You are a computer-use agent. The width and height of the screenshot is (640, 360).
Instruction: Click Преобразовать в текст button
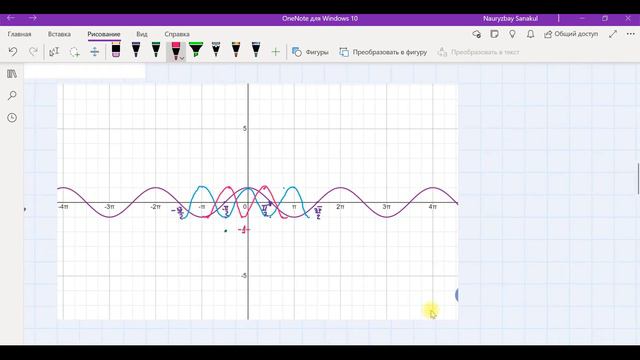tap(478, 52)
